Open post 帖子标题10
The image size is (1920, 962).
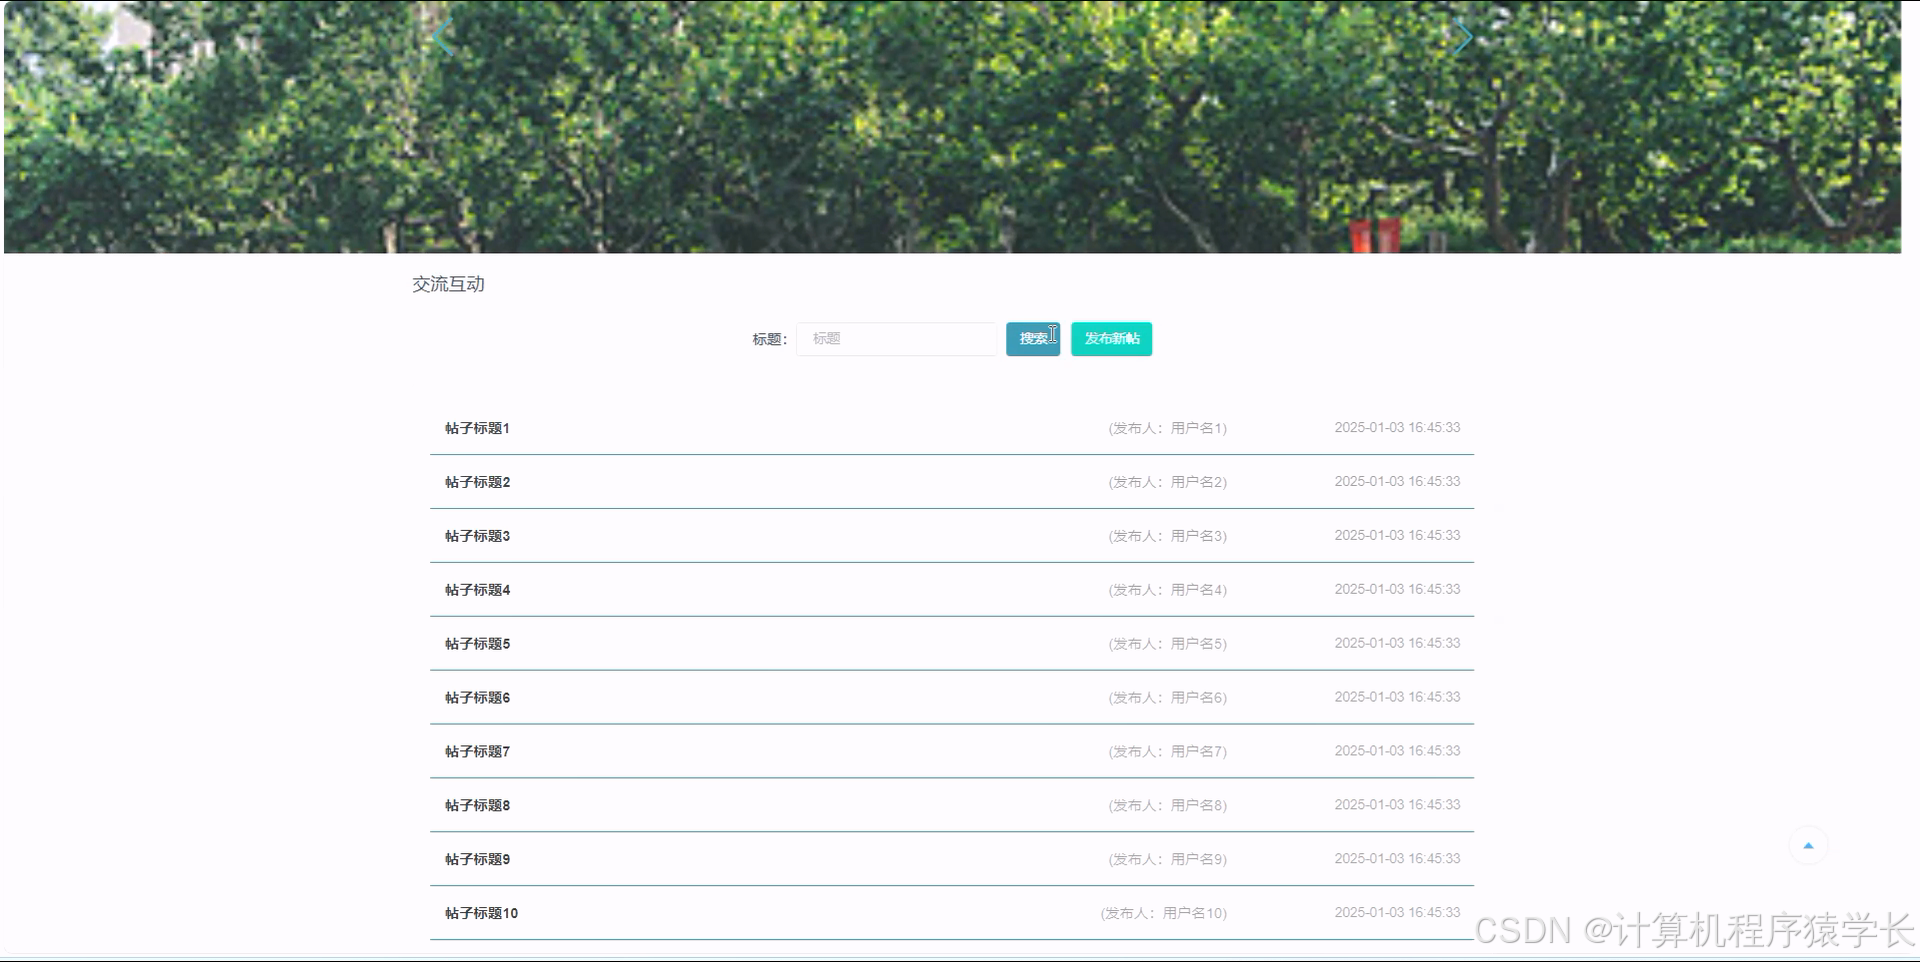[481, 914]
